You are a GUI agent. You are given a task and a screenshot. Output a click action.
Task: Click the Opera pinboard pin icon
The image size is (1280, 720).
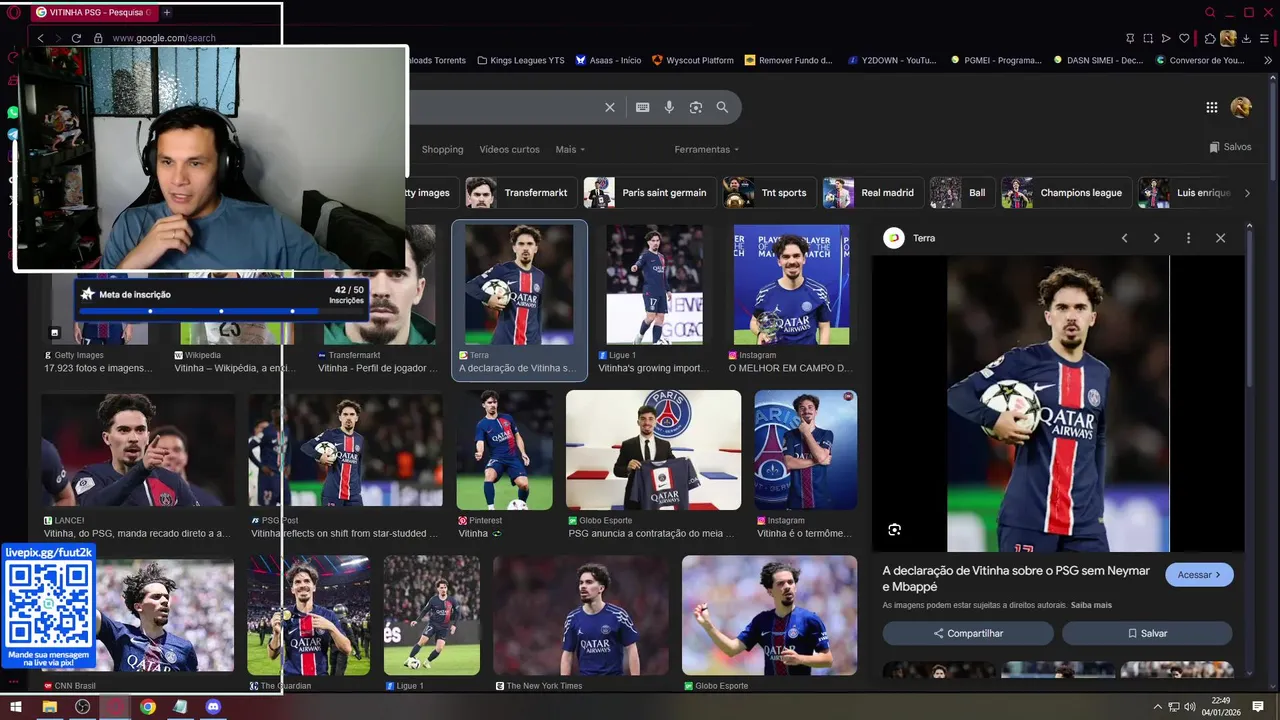(1130, 38)
